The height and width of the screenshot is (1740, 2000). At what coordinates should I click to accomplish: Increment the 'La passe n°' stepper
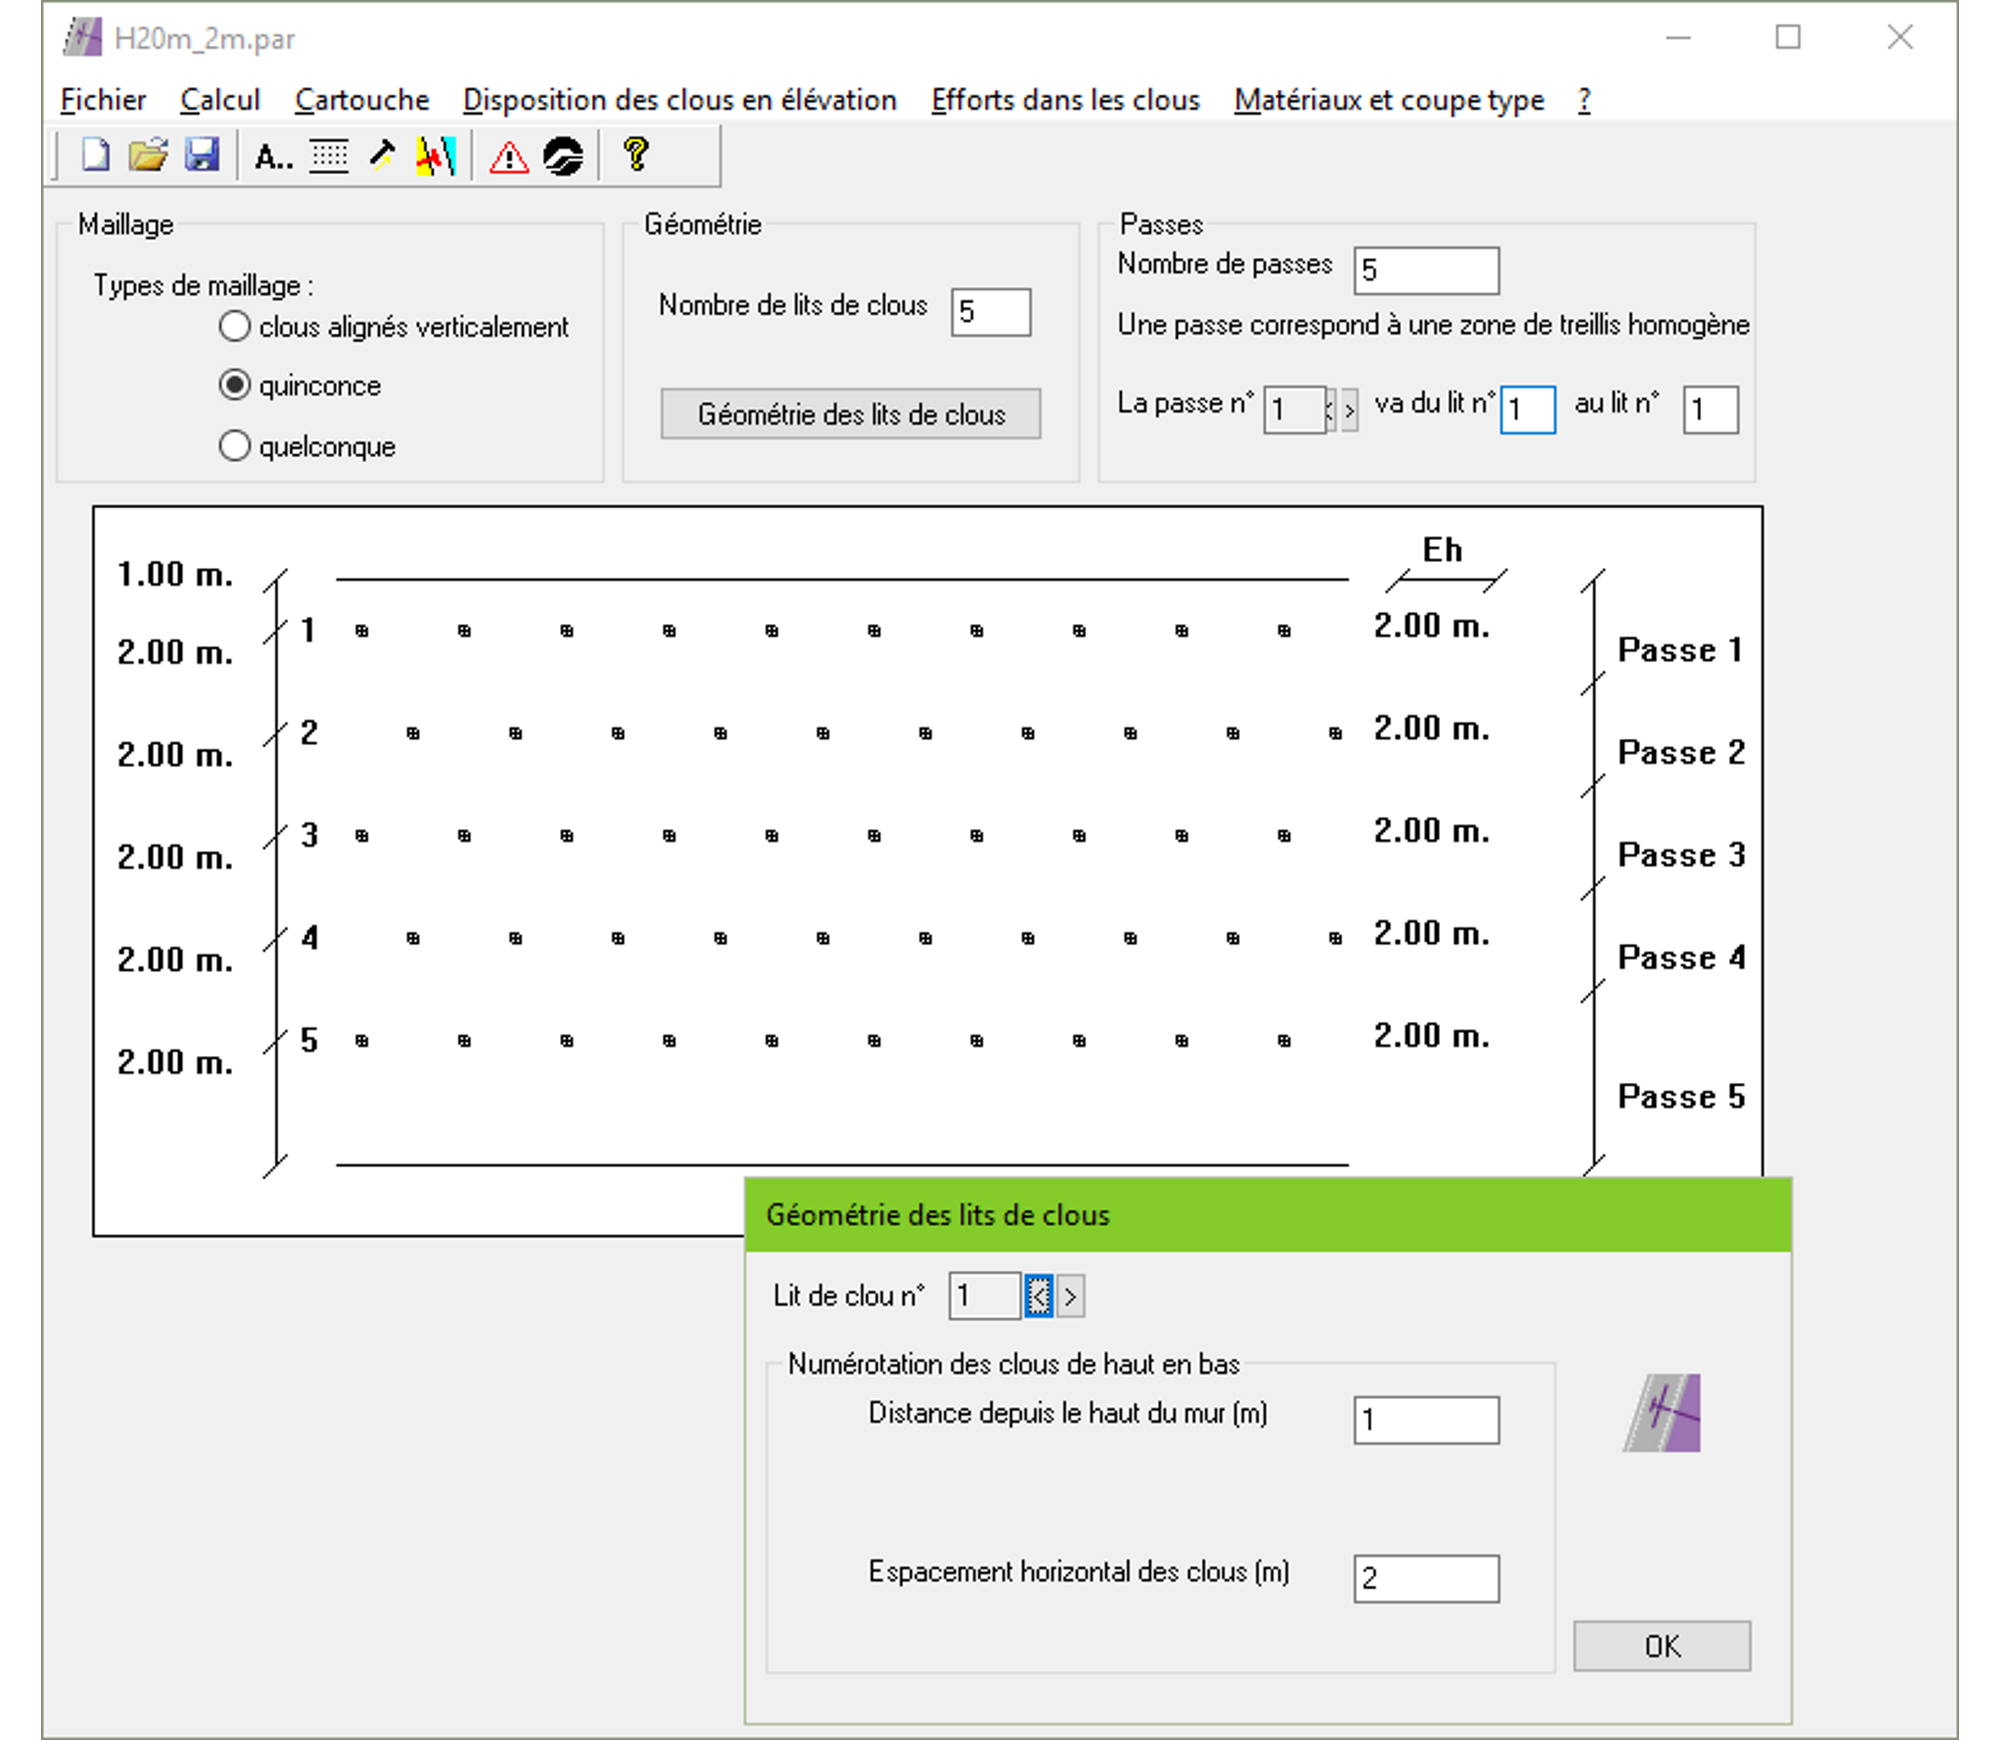pyautogui.click(x=1350, y=410)
